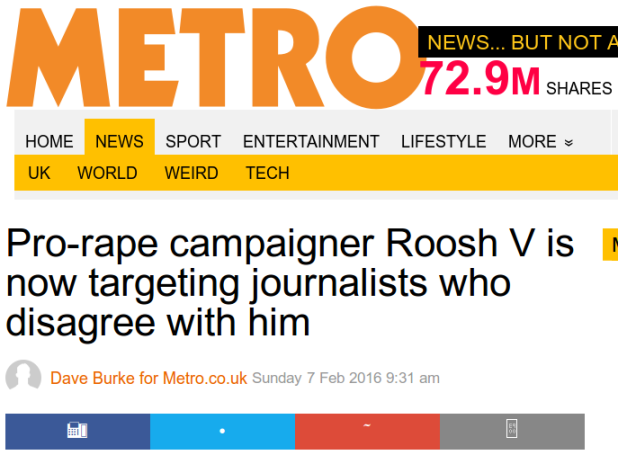The width and height of the screenshot is (618, 455).
Task: Click the black NEWS... BUT NOT banner
Action: (x=518, y=42)
